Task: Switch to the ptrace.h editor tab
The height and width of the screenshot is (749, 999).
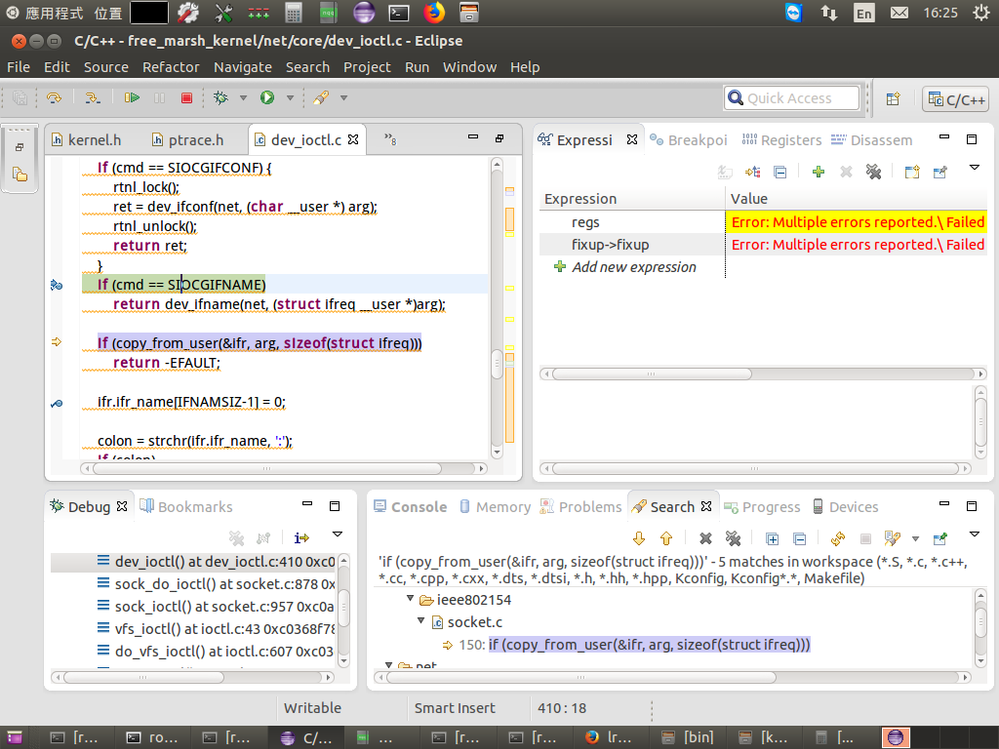Action: 188,140
